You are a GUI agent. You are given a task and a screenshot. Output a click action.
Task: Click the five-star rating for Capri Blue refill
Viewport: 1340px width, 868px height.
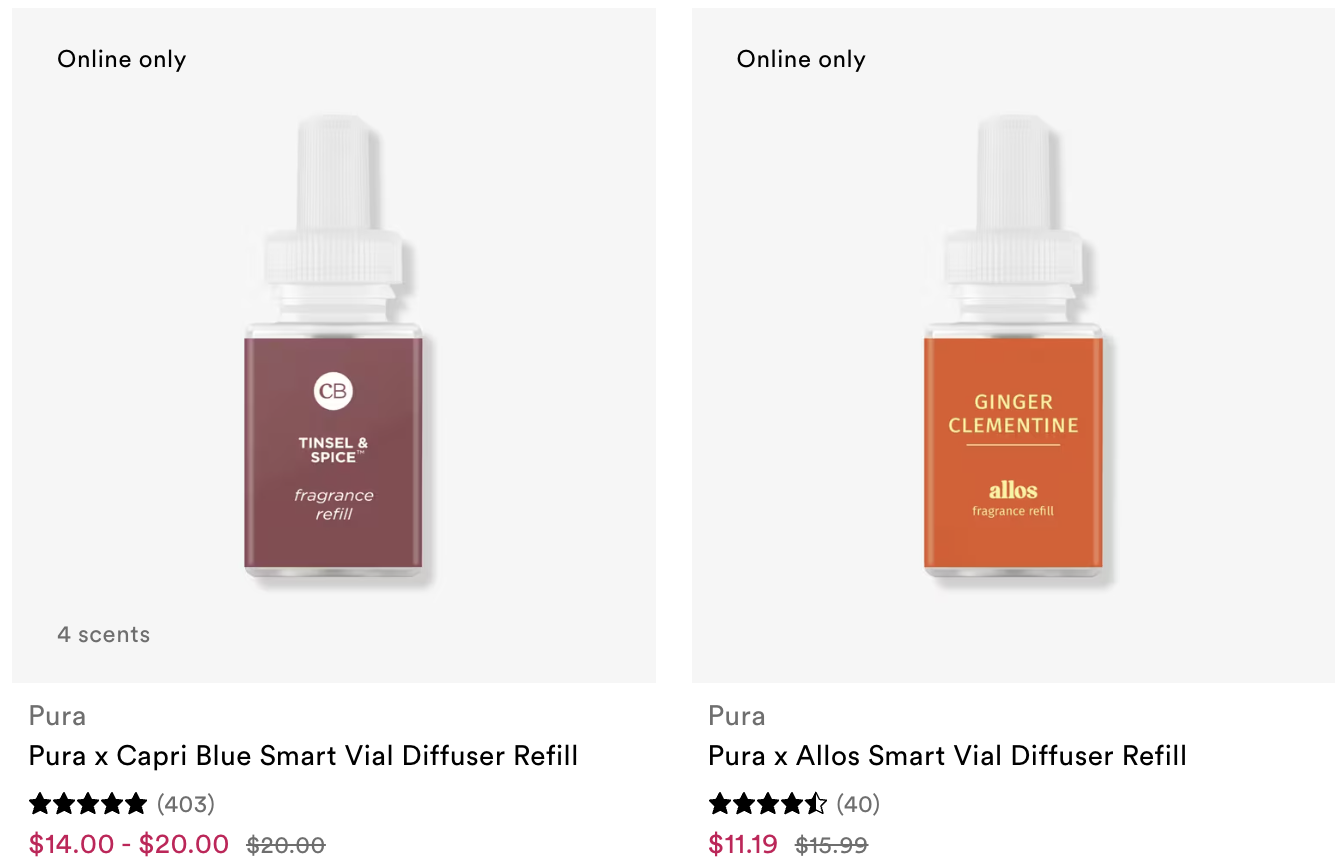(88, 804)
